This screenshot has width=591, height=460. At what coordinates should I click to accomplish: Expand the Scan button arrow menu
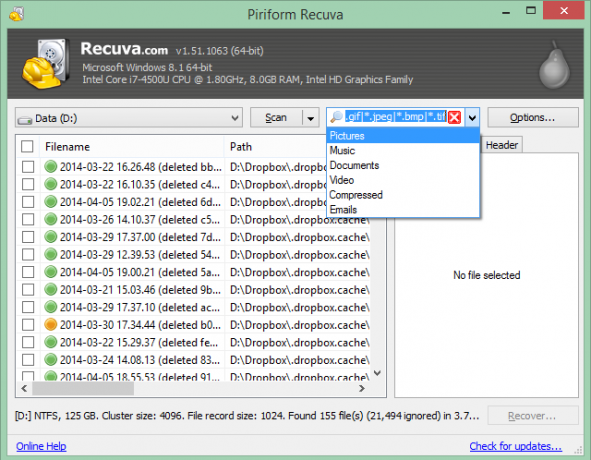pyautogui.click(x=311, y=118)
